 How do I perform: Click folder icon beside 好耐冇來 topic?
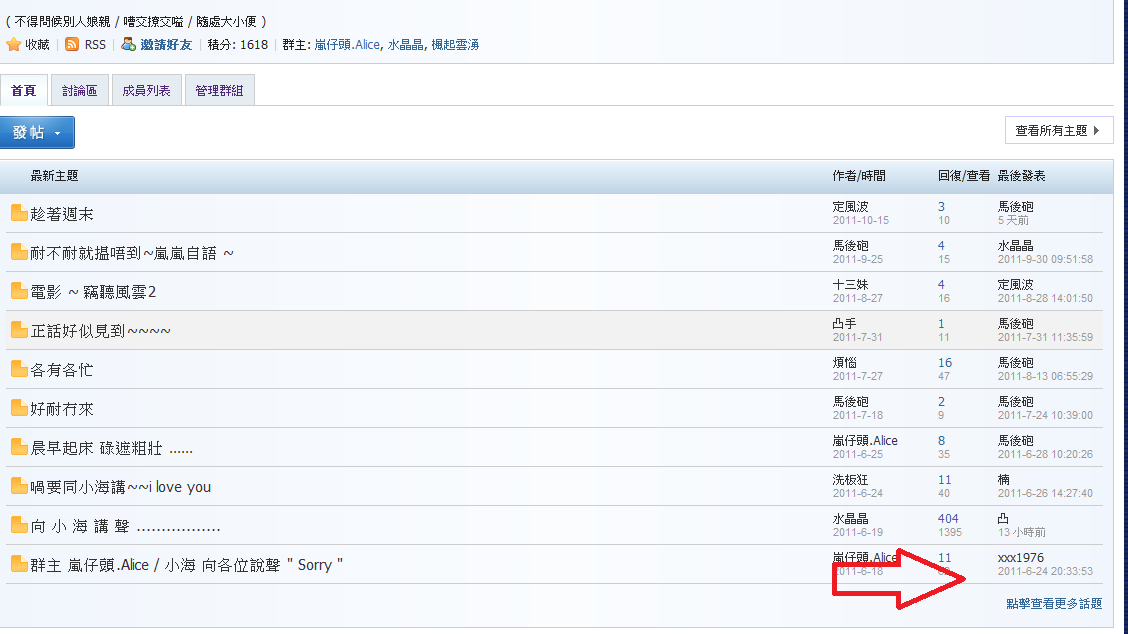click(19, 408)
